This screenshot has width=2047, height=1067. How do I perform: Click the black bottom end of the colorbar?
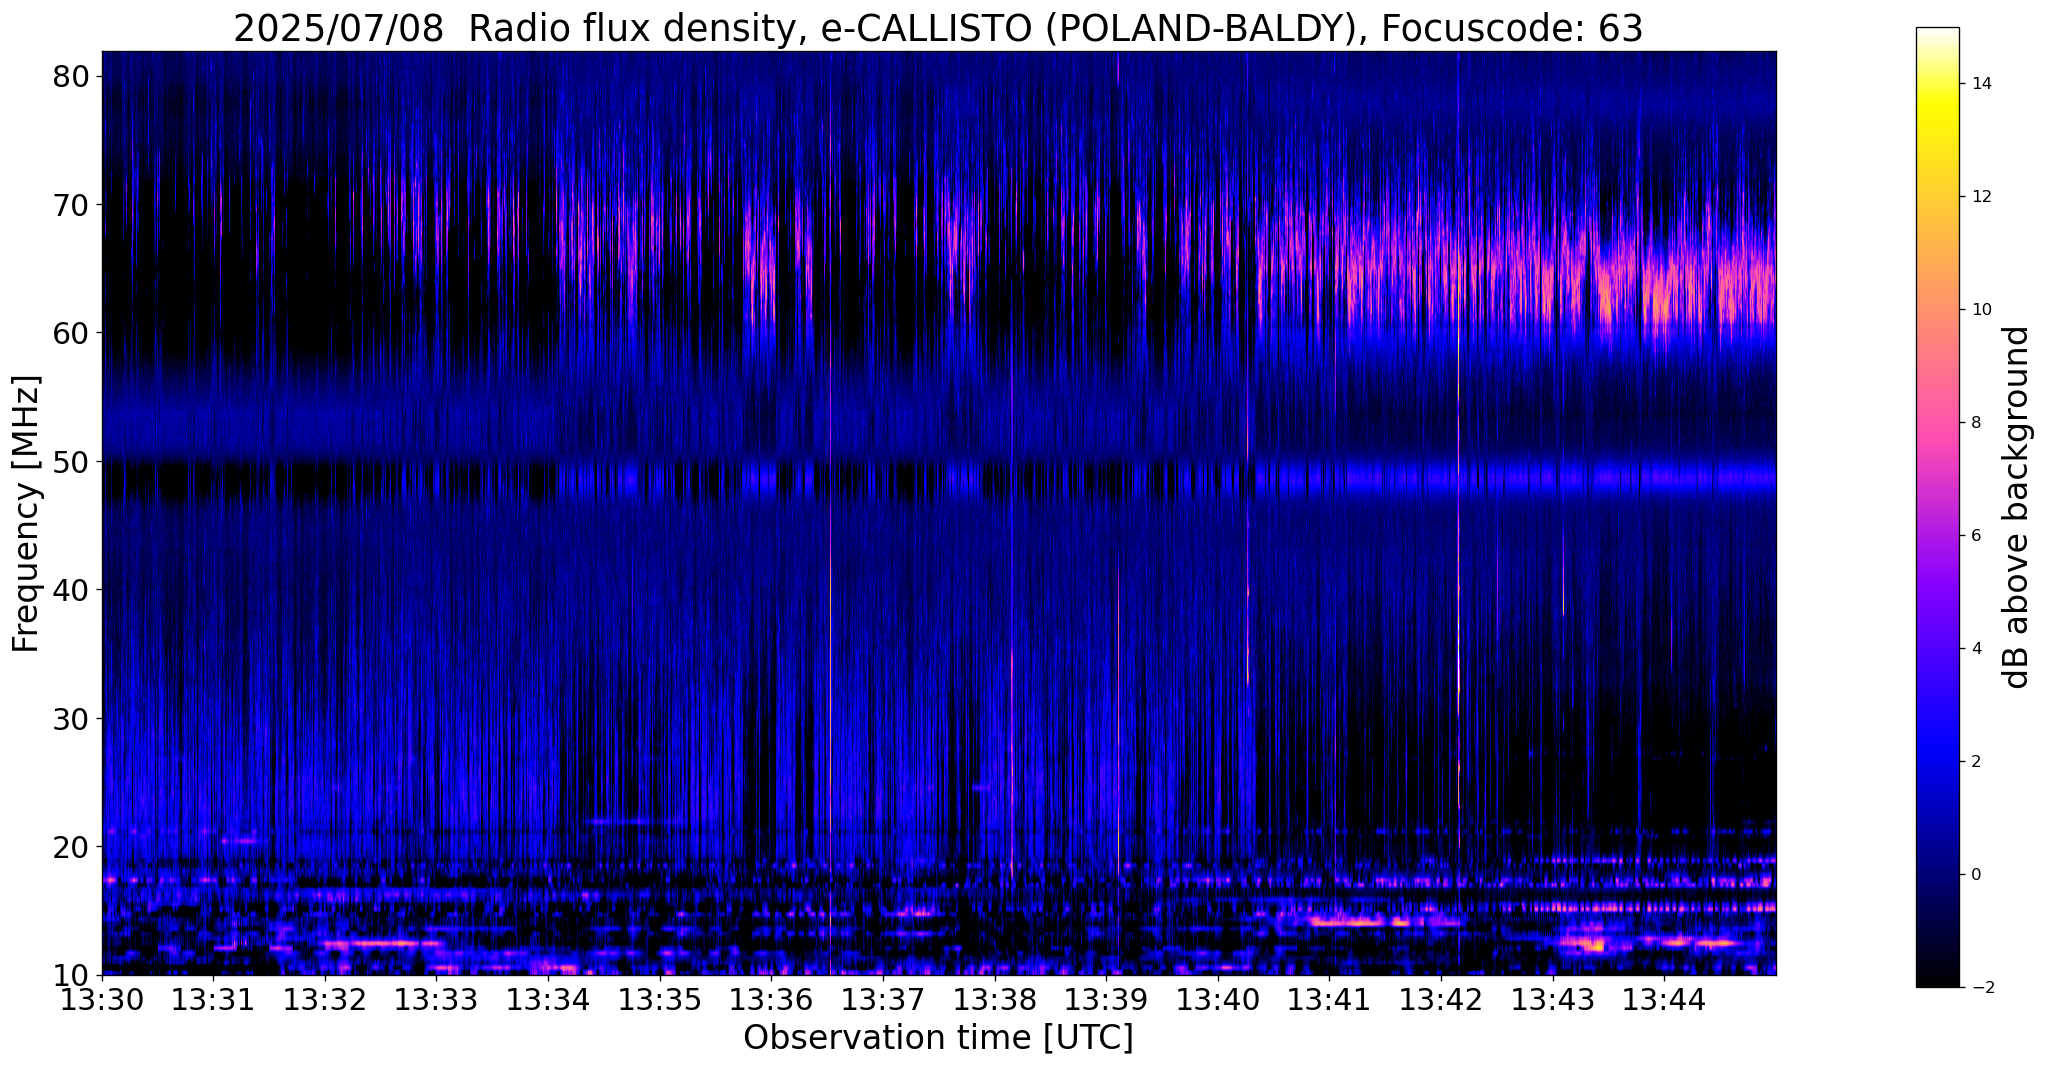pyautogui.click(x=1937, y=980)
